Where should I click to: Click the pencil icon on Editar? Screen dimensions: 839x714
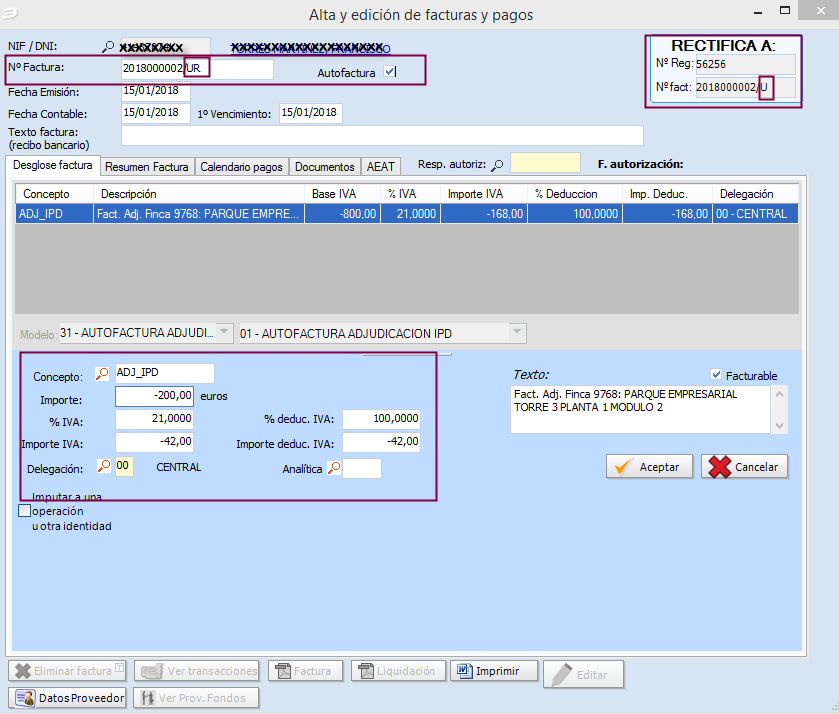tap(562, 674)
